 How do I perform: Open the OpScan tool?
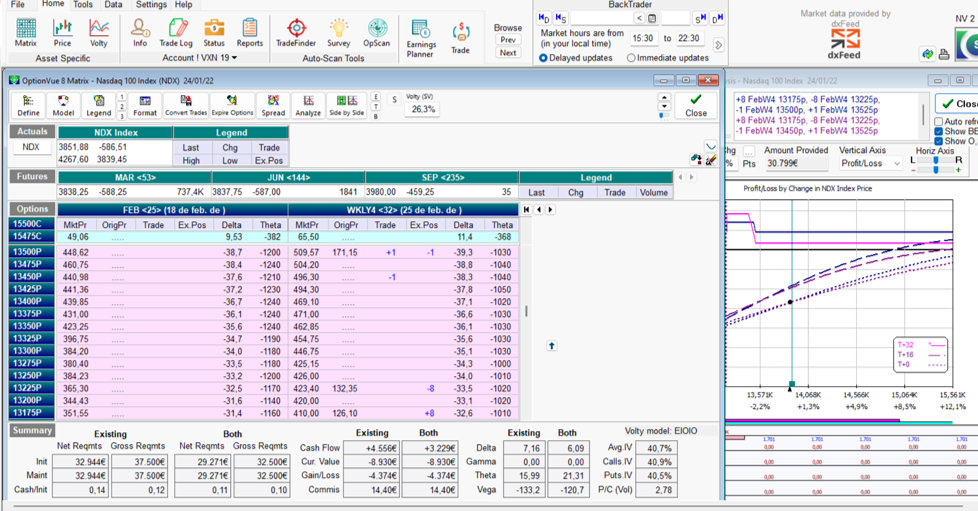tap(377, 33)
